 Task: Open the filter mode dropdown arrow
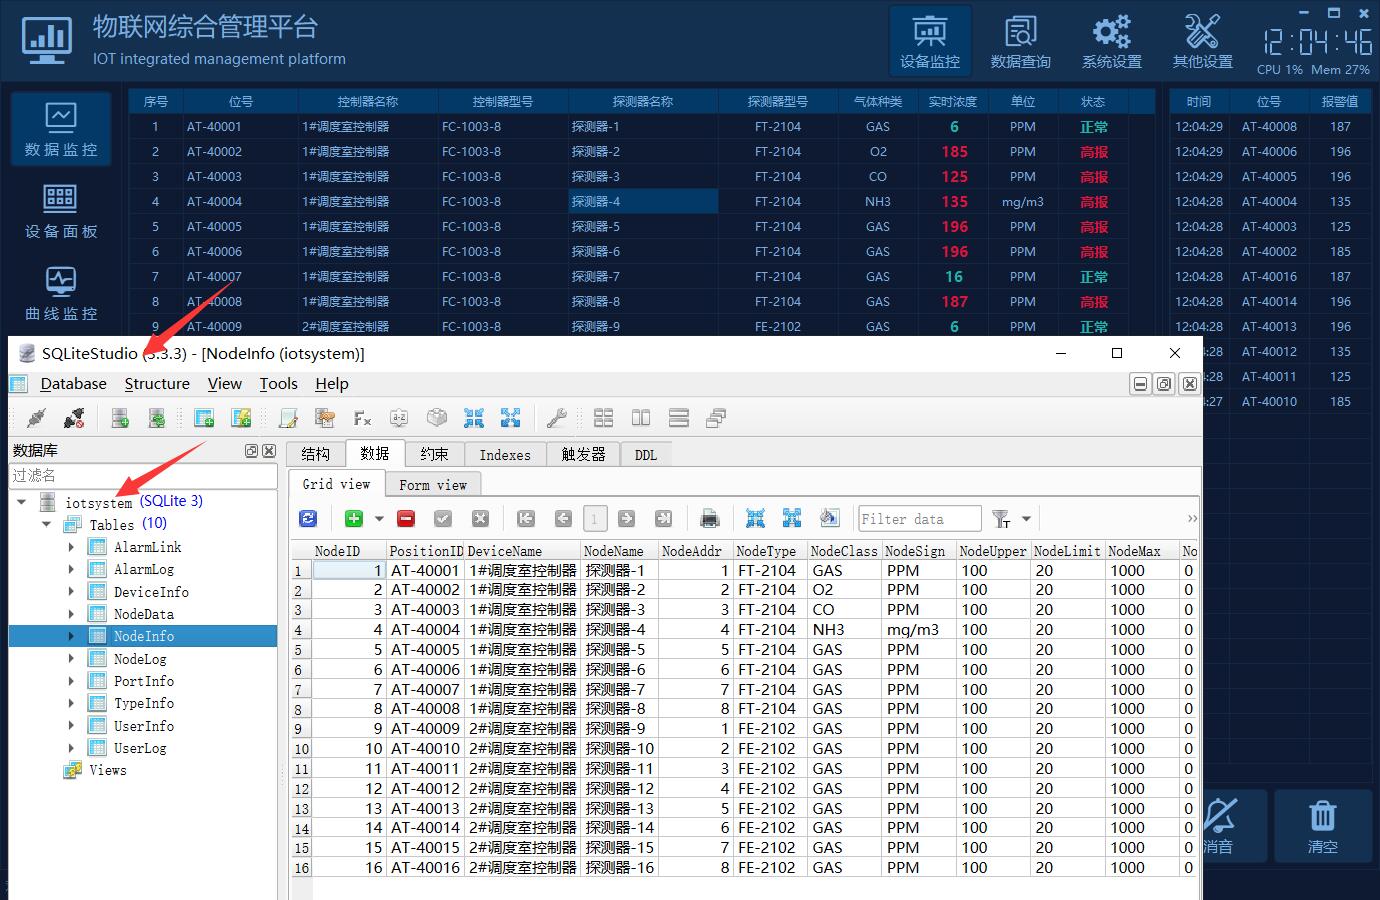tap(1026, 519)
